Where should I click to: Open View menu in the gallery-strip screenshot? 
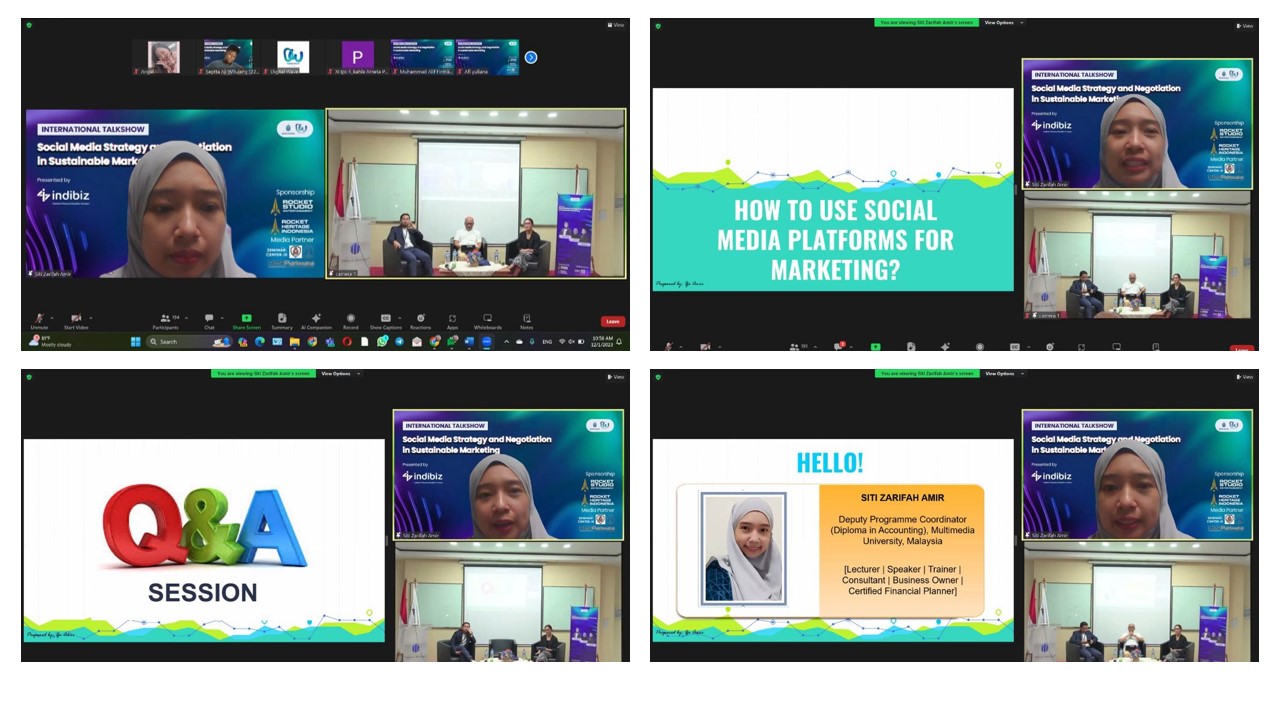click(617, 25)
